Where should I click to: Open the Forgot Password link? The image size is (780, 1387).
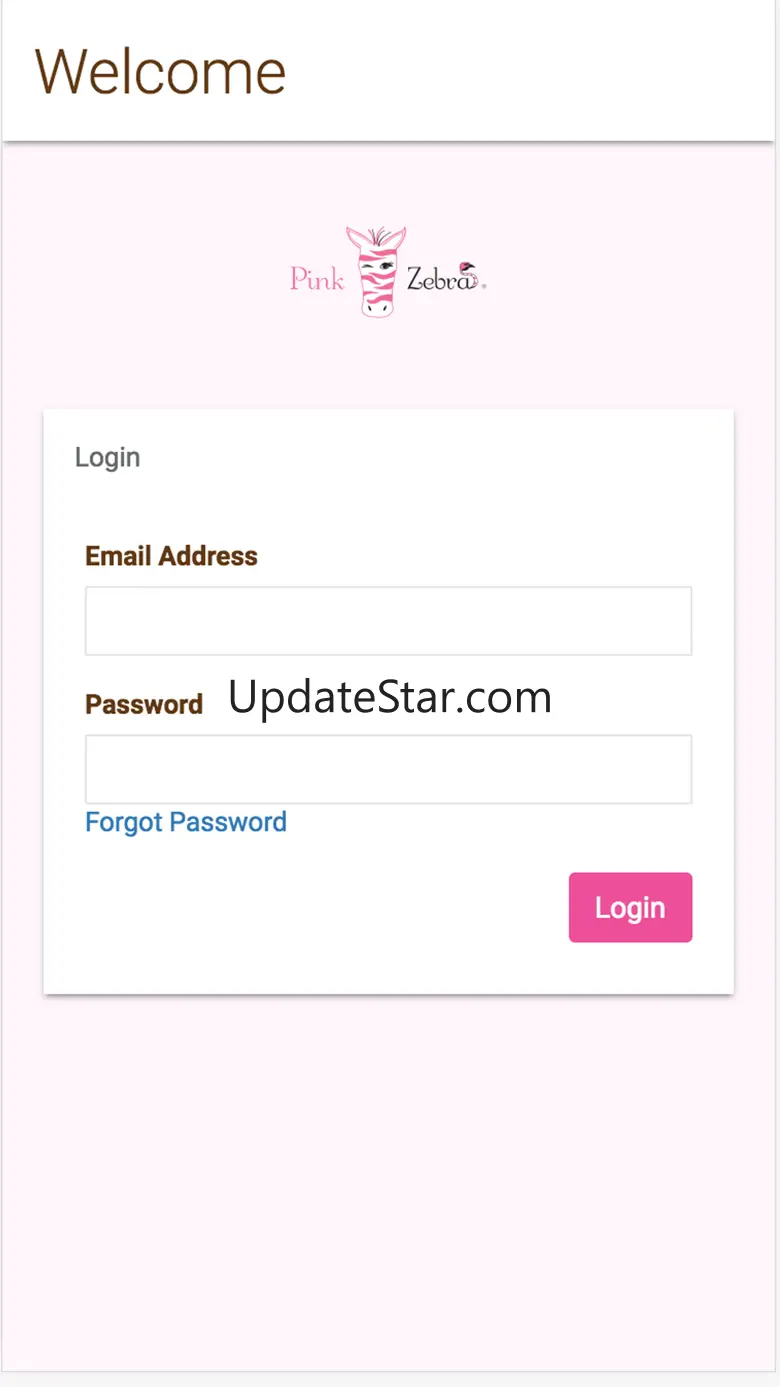[x=186, y=822]
